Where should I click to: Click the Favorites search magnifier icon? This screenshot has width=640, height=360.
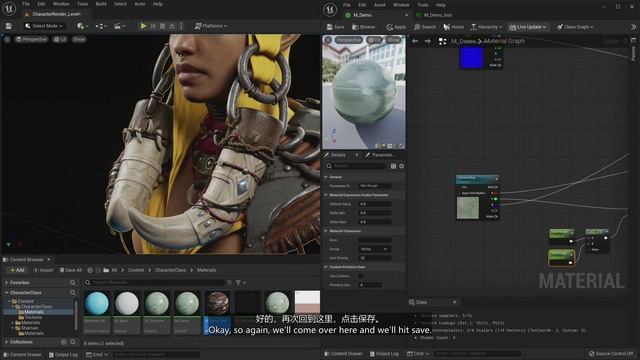coord(73,282)
